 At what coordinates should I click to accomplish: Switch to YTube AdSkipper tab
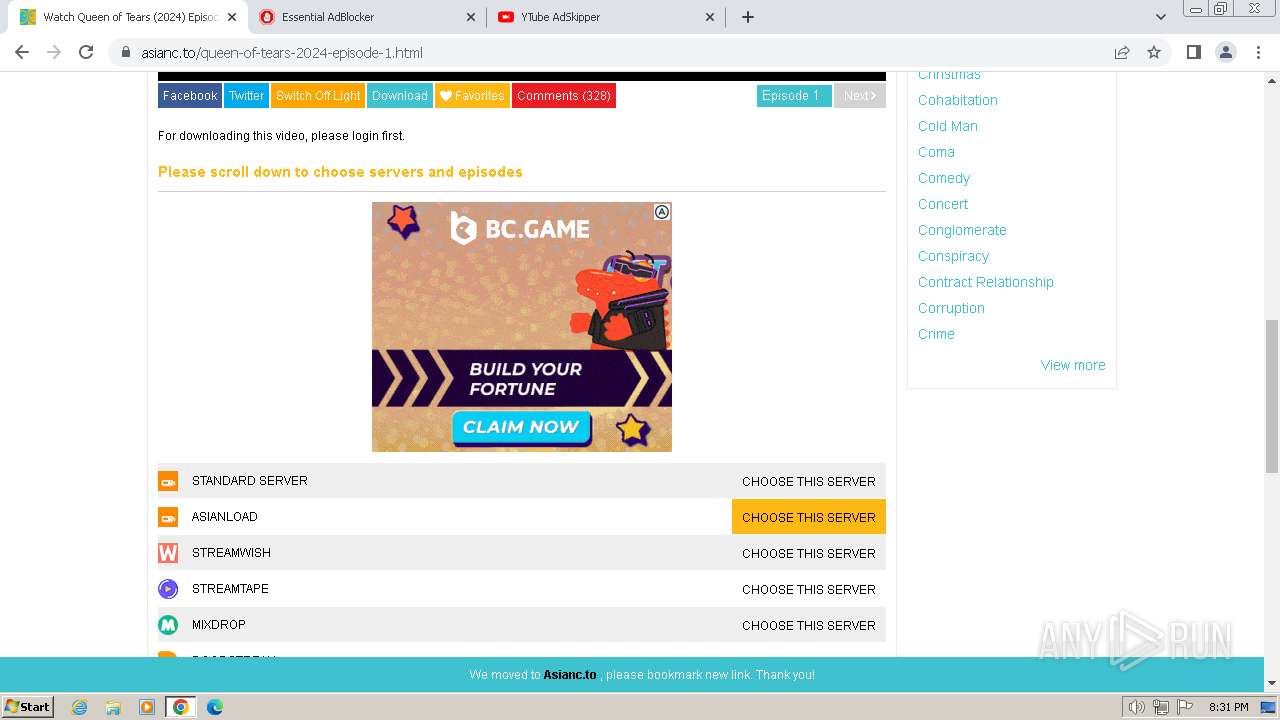[x=606, y=17]
